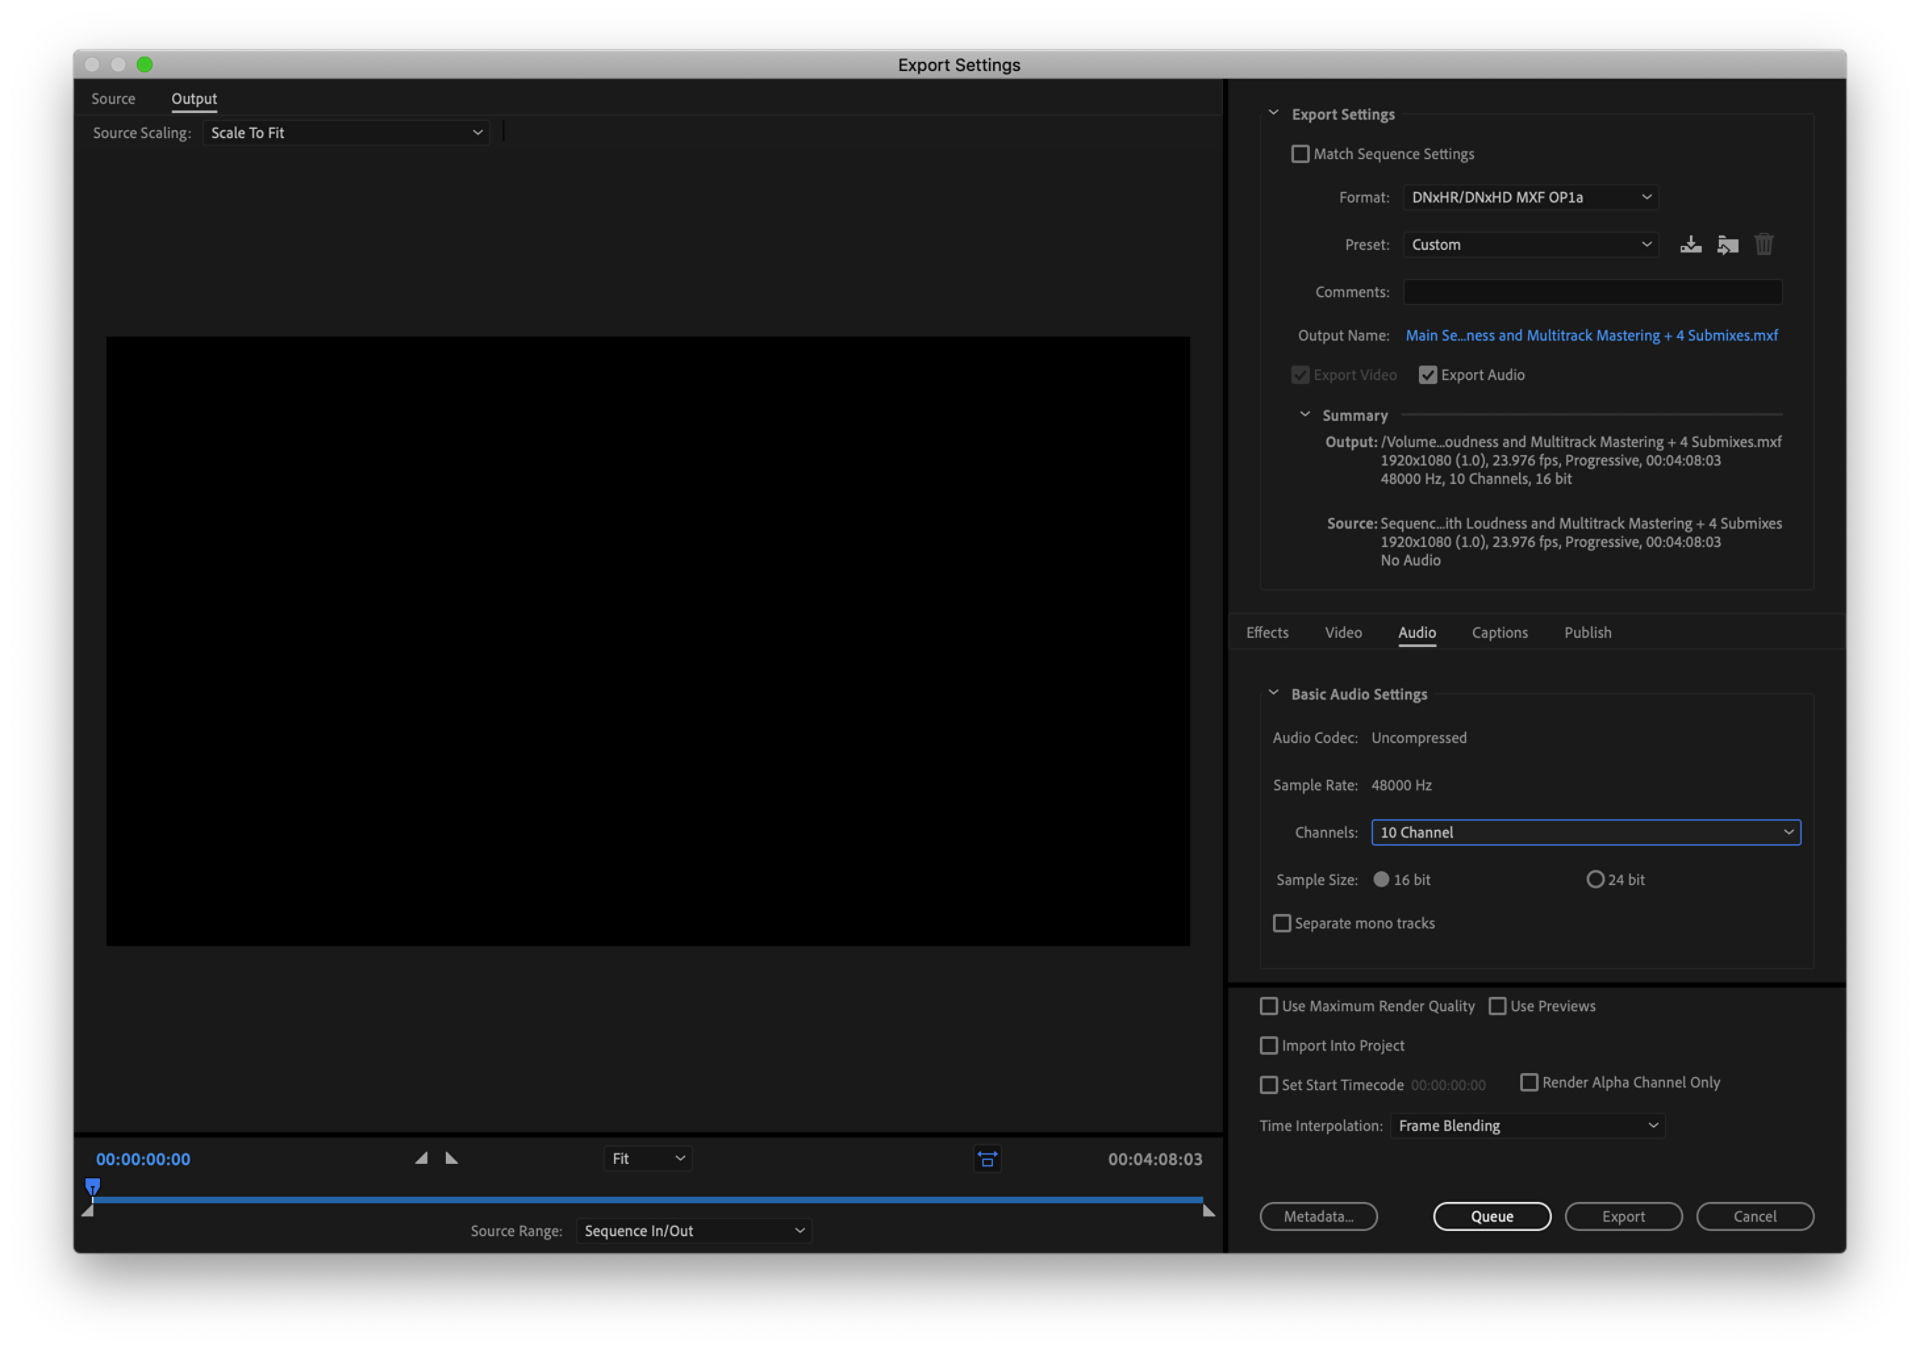Click the Queue button
Screen dimensions: 1920x1351
1491,1216
